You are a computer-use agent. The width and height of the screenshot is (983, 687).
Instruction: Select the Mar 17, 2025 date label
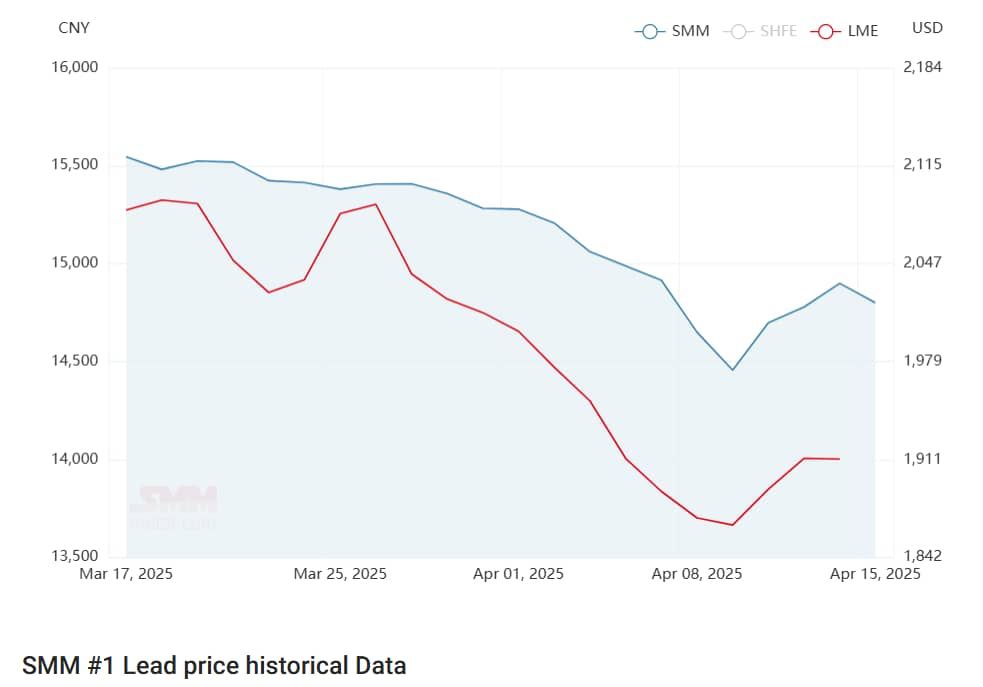(126, 574)
